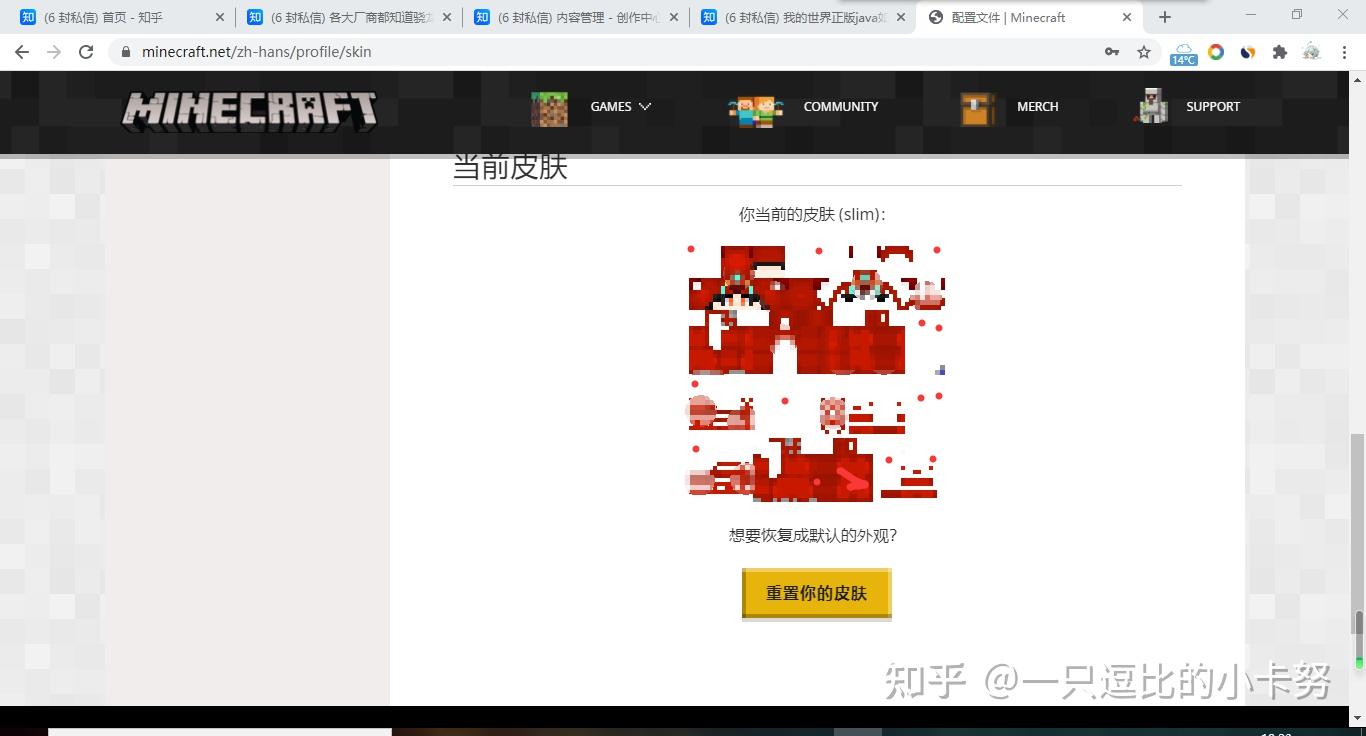
Task: Click the Minecraft logo in header
Action: click(x=249, y=109)
